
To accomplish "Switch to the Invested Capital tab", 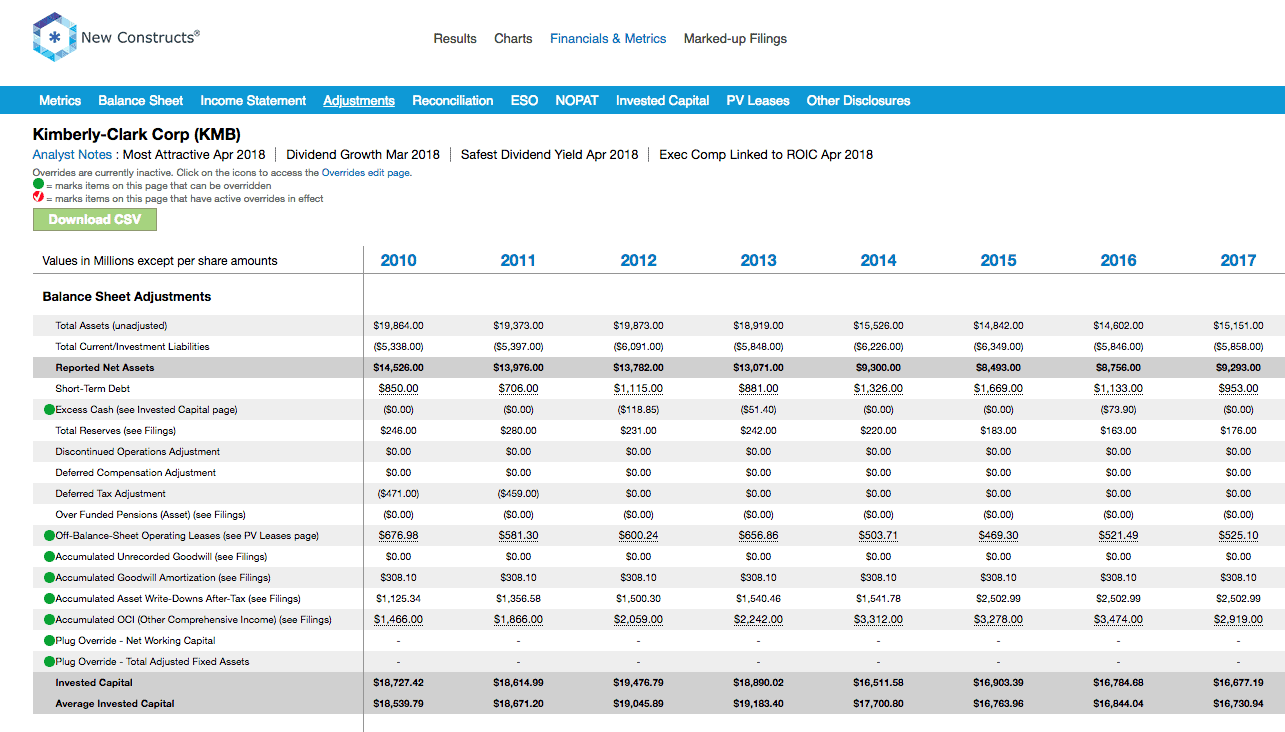I will (x=663, y=101).
